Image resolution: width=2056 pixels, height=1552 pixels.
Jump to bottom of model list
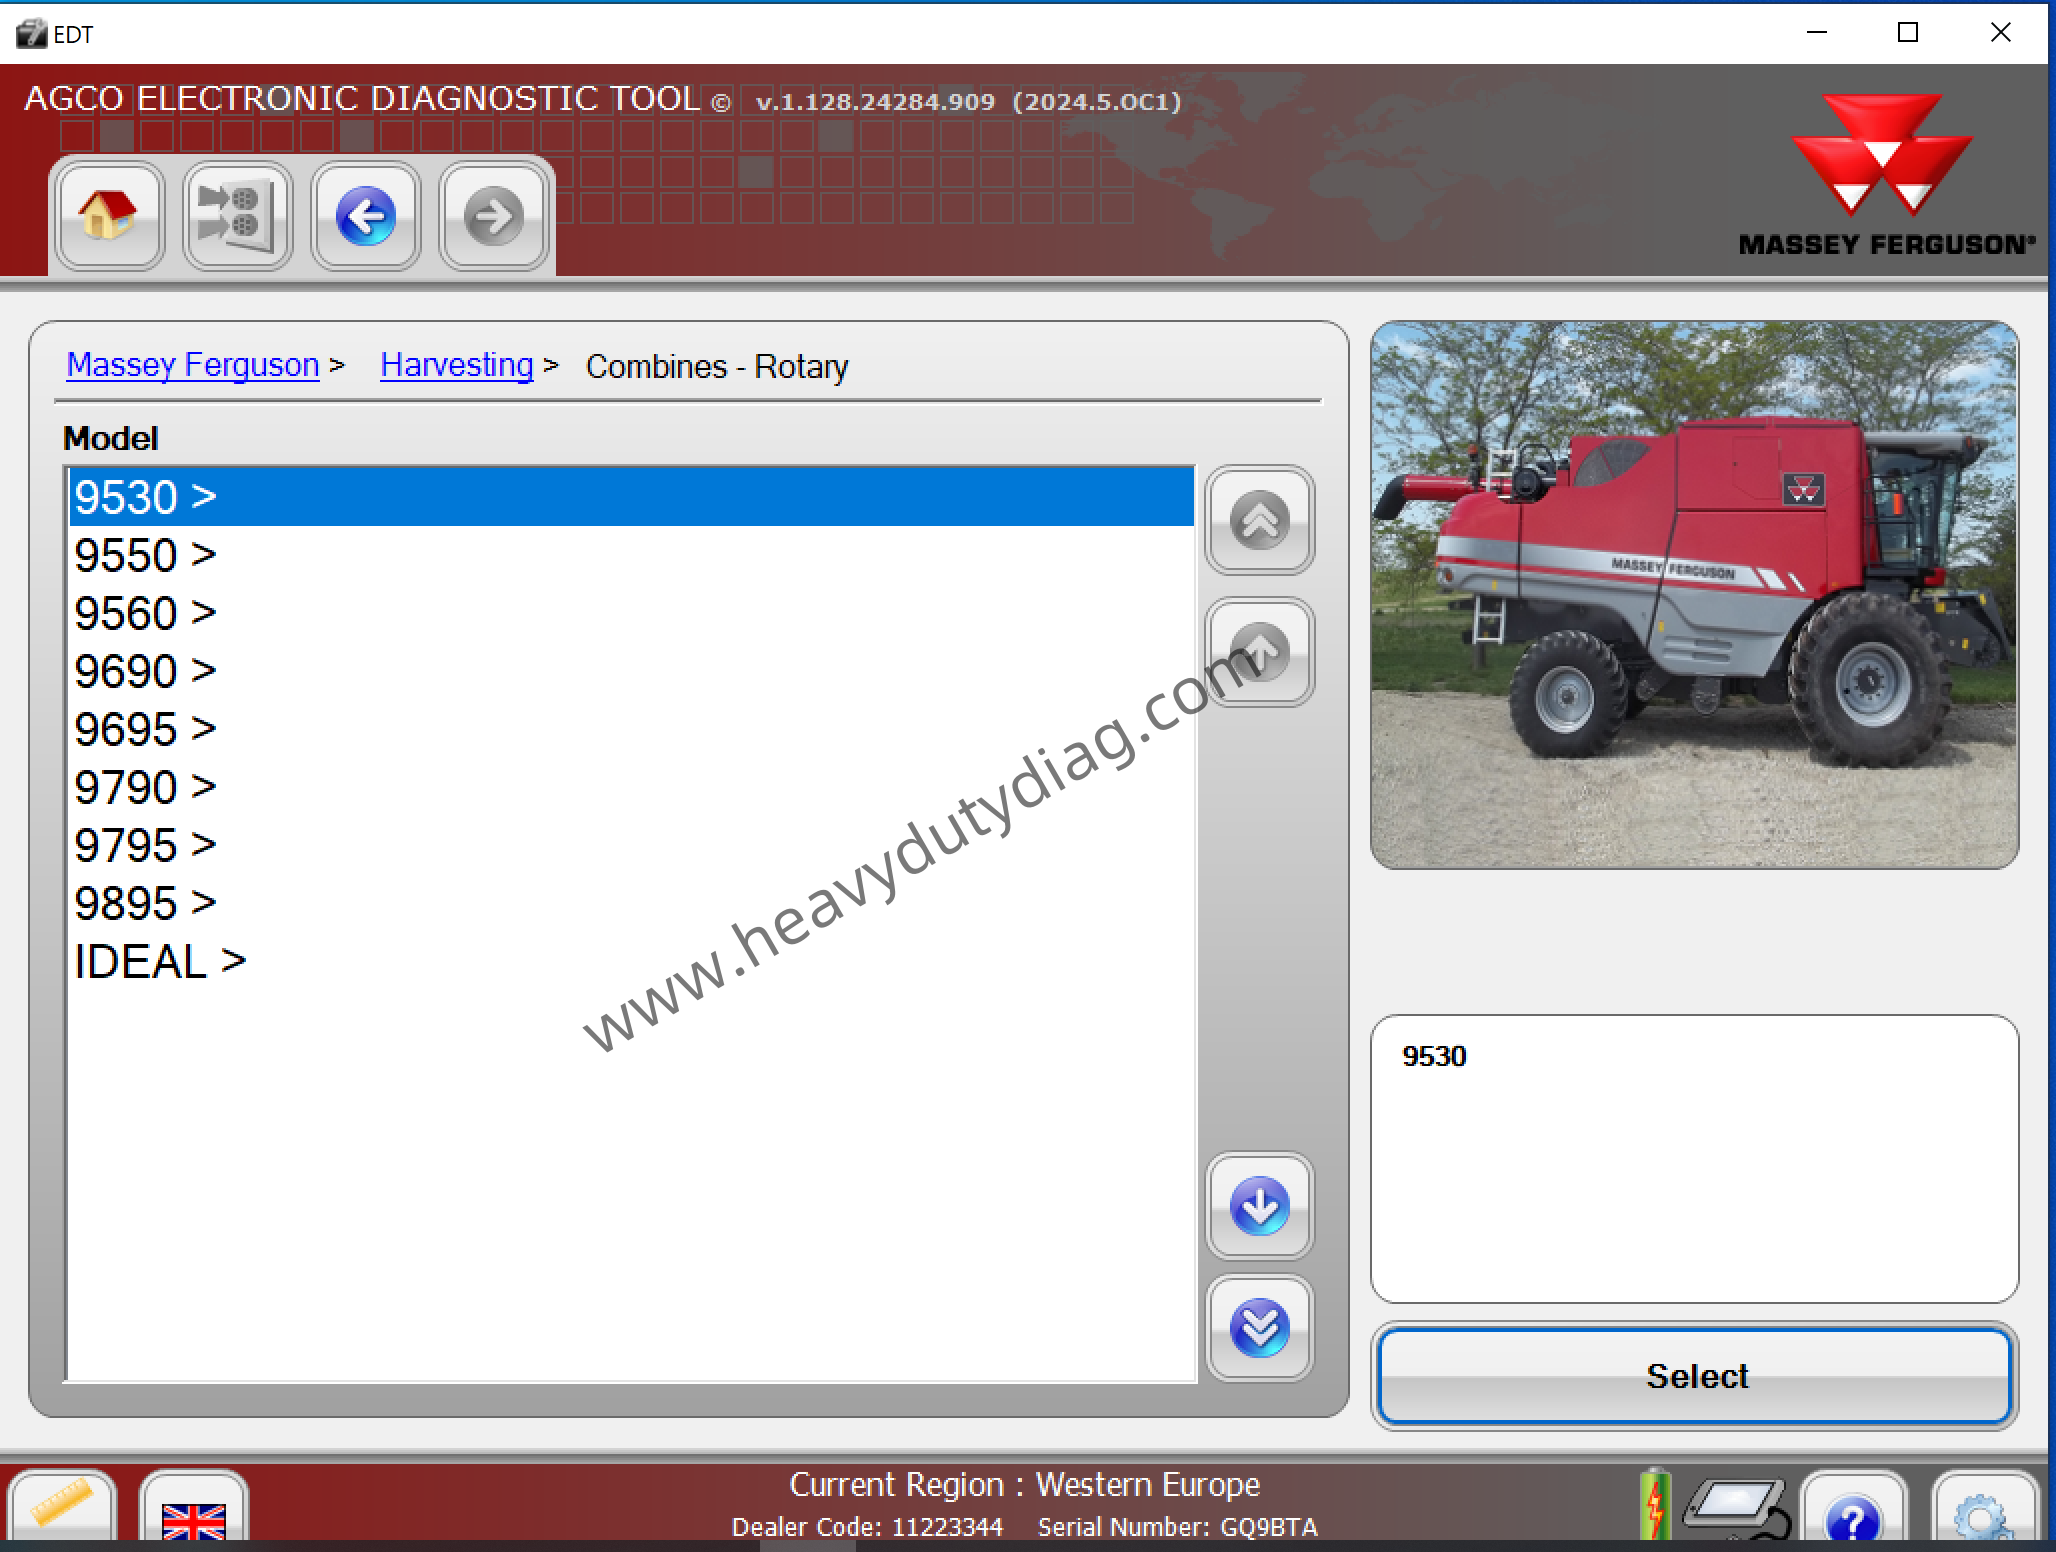click(1259, 1328)
